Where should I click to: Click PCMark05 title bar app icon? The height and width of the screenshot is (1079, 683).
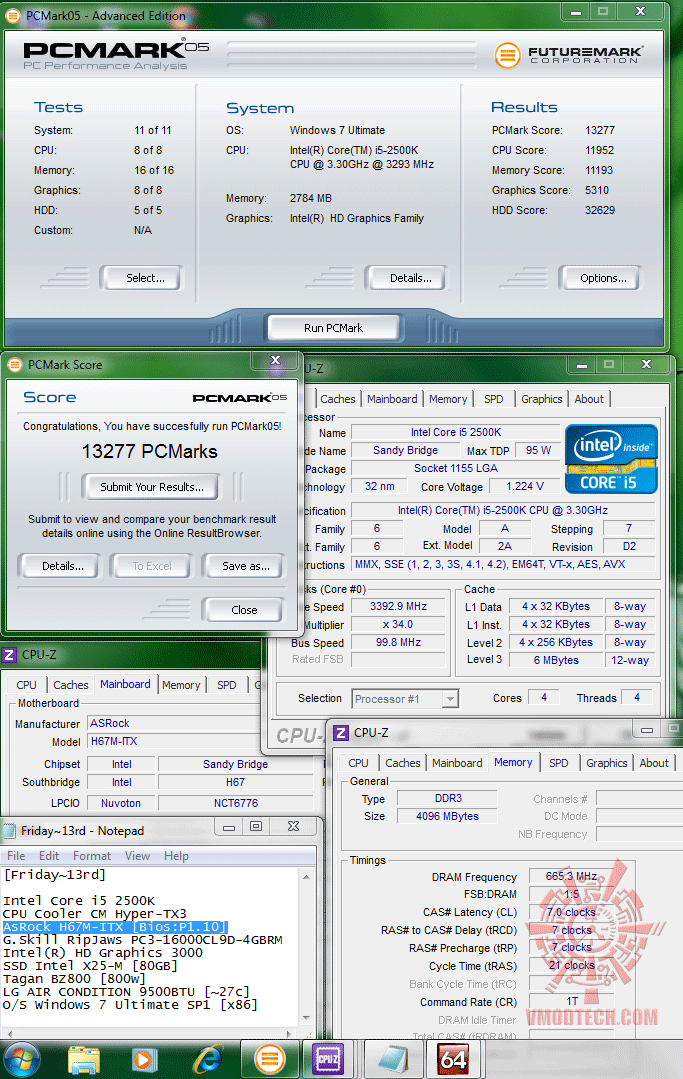(13, 16)
